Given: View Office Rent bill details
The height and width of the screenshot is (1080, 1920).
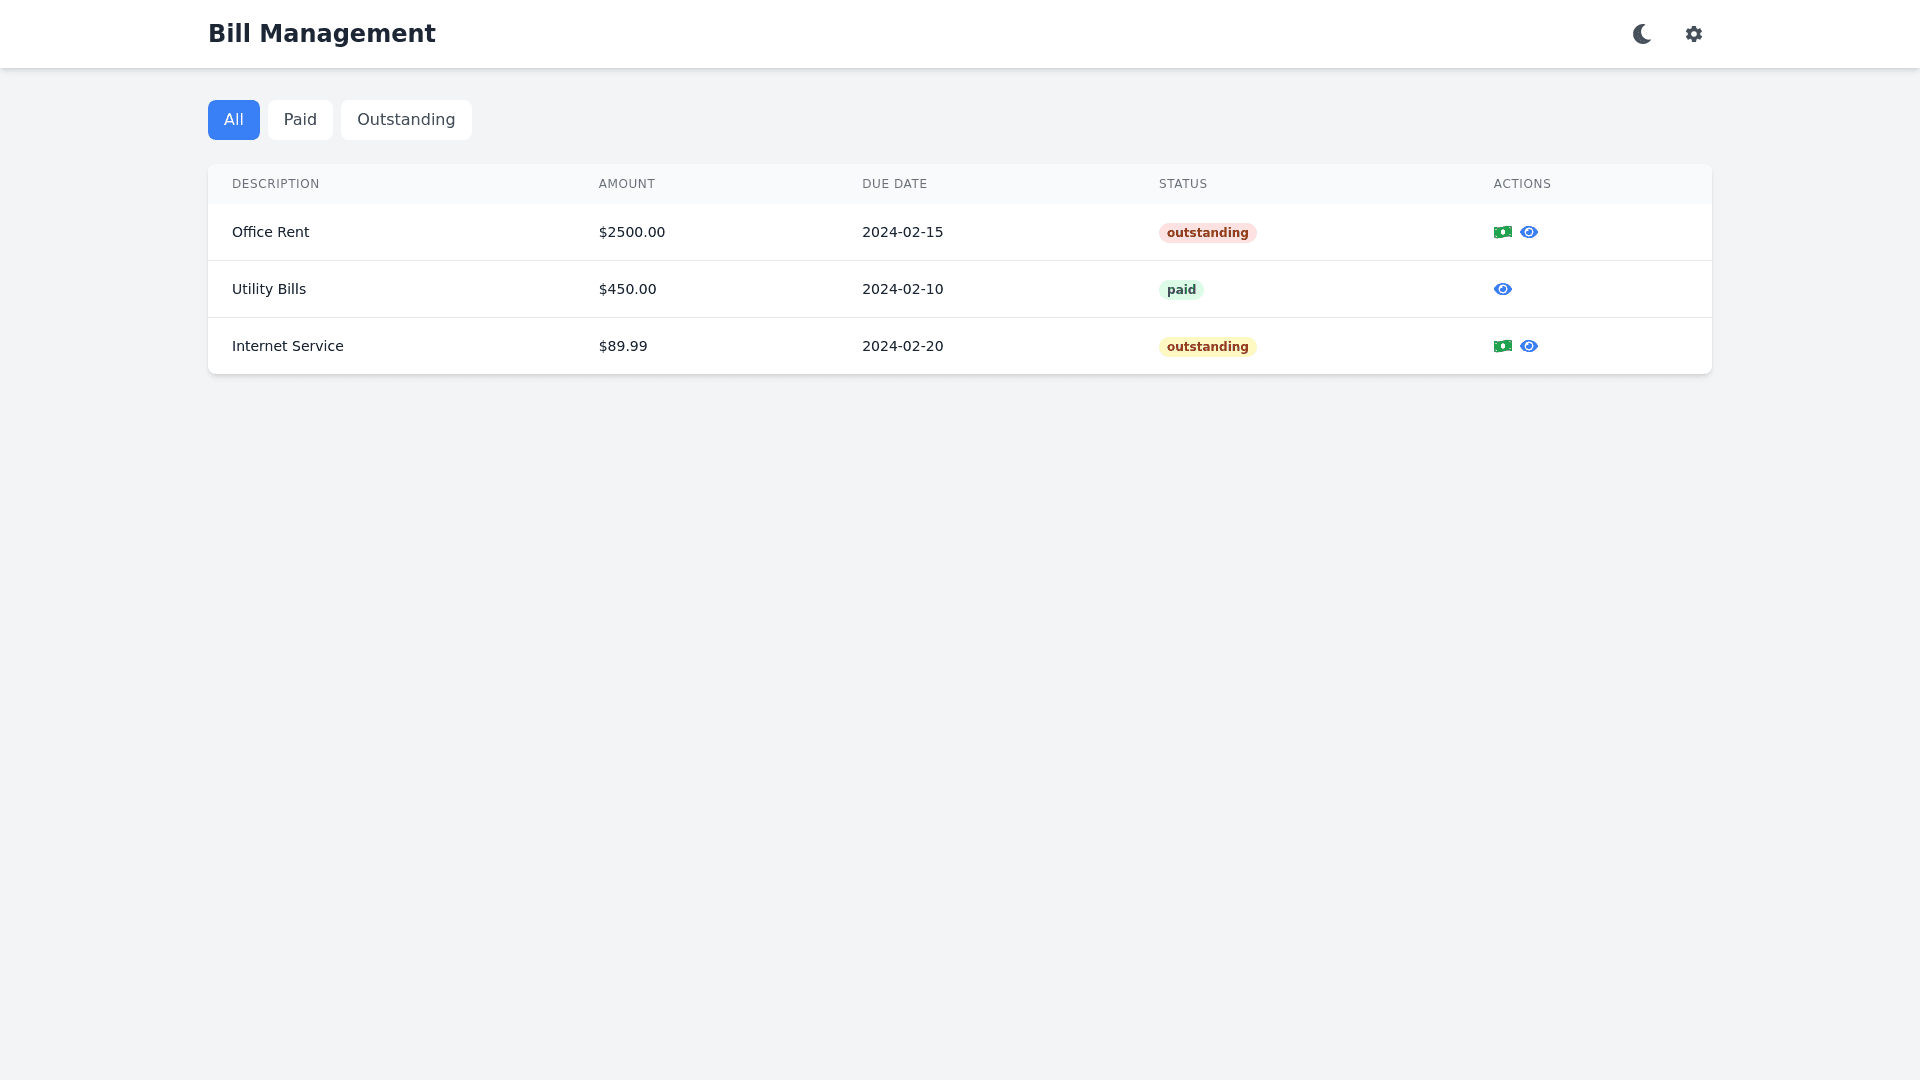Looking at the screenshot, I should tap(1529, 232).
